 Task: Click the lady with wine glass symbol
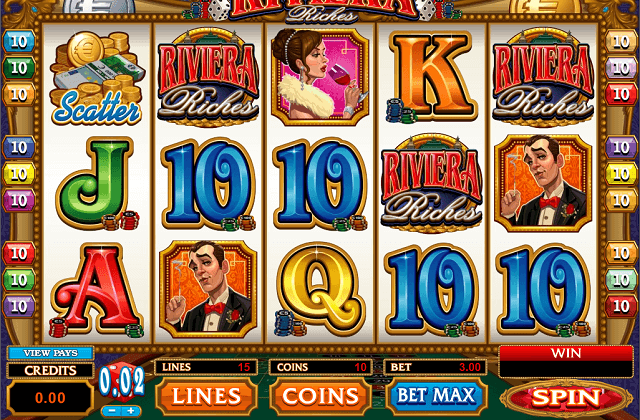pos(320,77)
